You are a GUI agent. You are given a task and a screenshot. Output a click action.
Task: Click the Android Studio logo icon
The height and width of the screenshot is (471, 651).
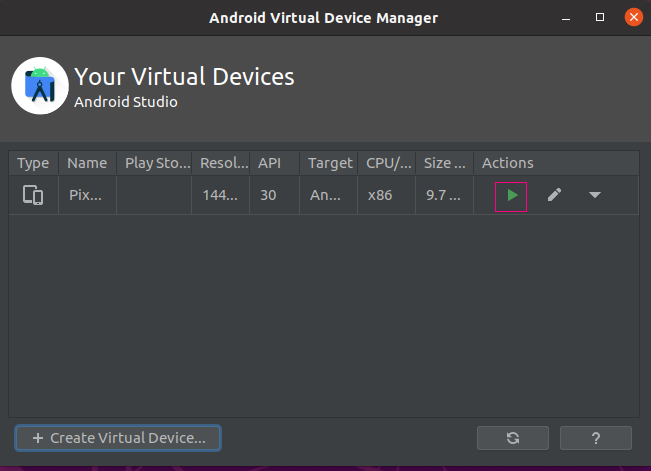coord(40,86)
